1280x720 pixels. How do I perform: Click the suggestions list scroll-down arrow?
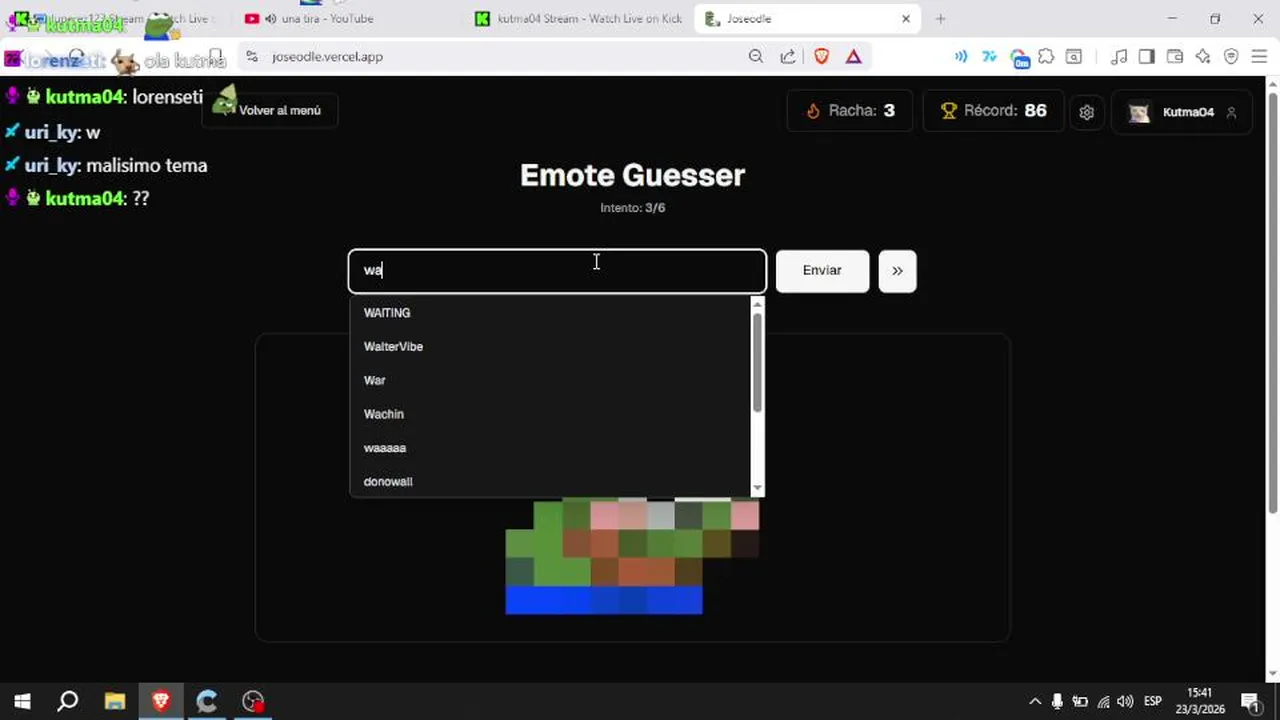coord(757,489)
